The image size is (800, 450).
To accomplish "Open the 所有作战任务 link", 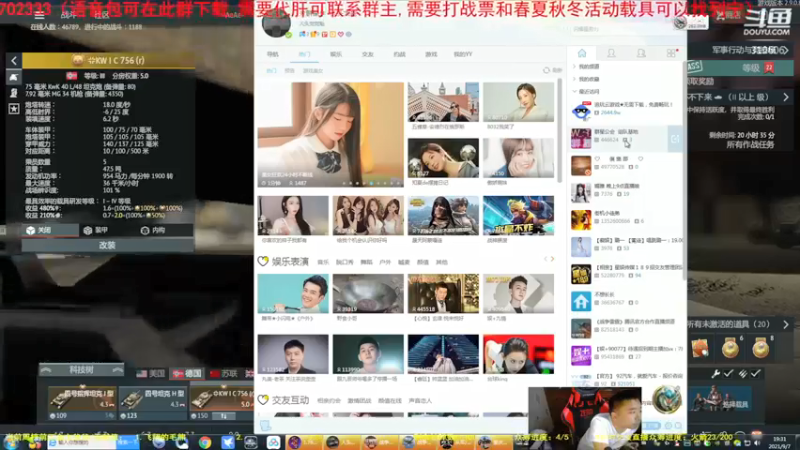I will pos(750,145).
